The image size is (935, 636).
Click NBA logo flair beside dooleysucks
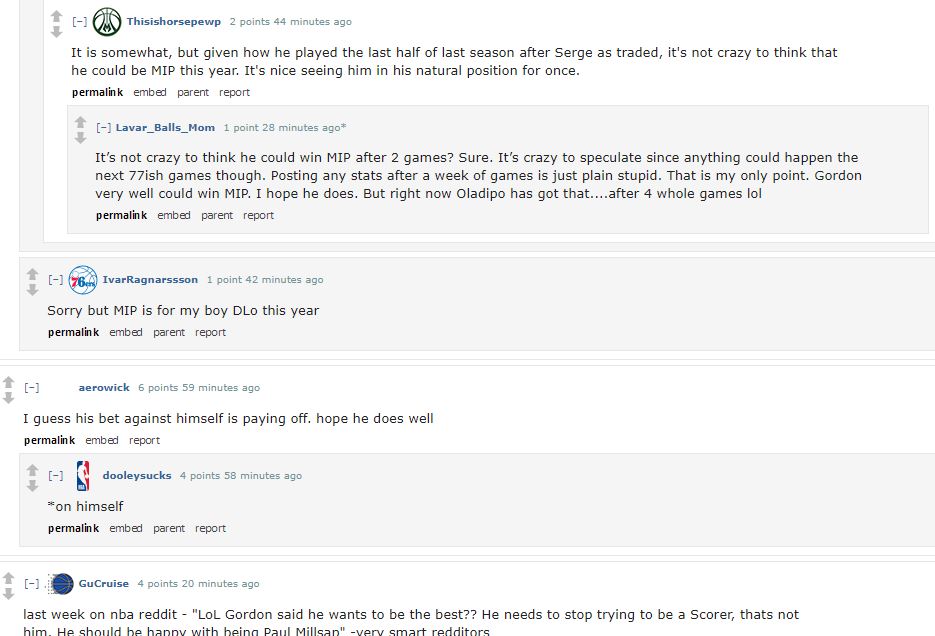pyautogui.click(x=83, y=476)
